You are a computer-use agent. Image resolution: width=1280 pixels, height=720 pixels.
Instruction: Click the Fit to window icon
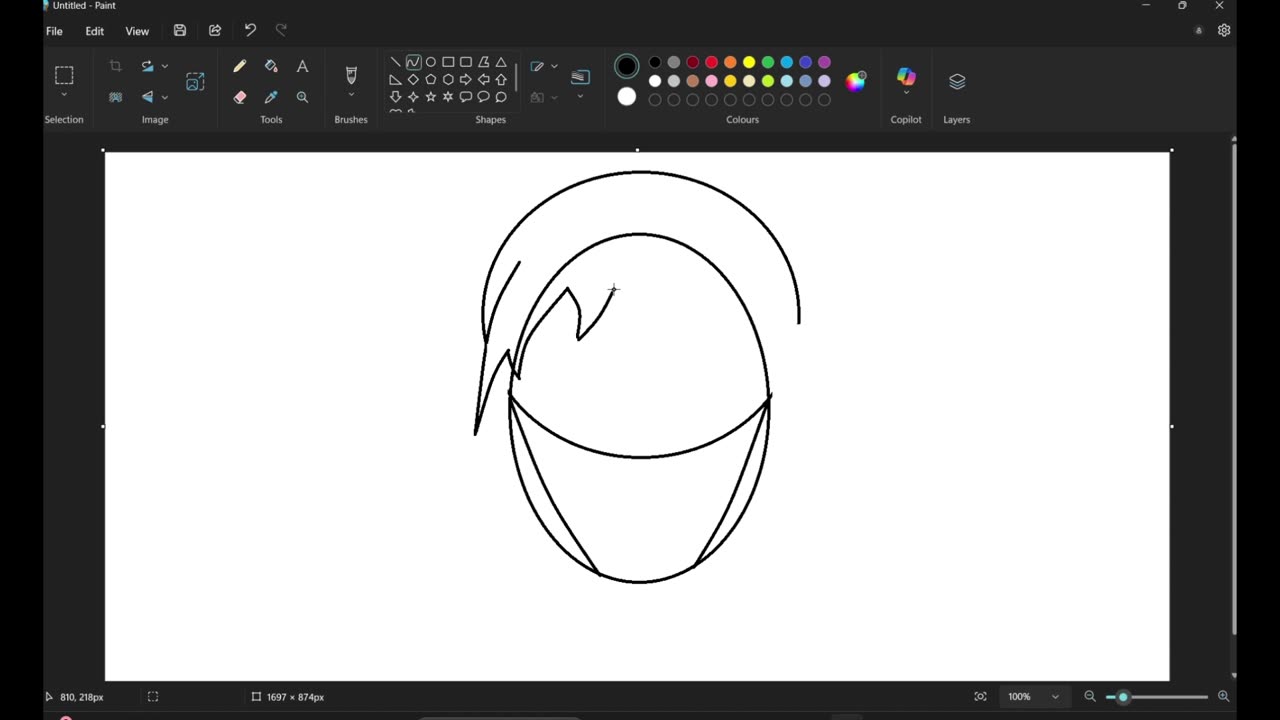coord(980,697)
